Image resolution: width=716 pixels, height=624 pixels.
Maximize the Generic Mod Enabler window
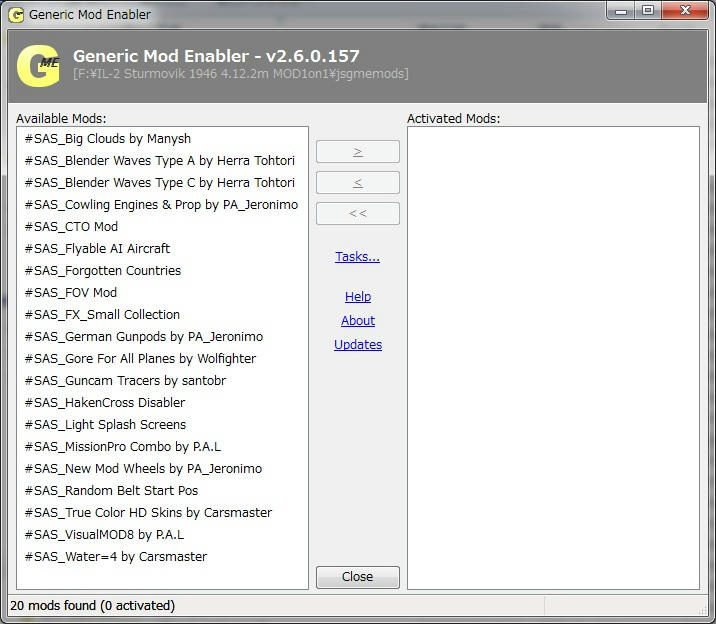click(x=648, y=11)
